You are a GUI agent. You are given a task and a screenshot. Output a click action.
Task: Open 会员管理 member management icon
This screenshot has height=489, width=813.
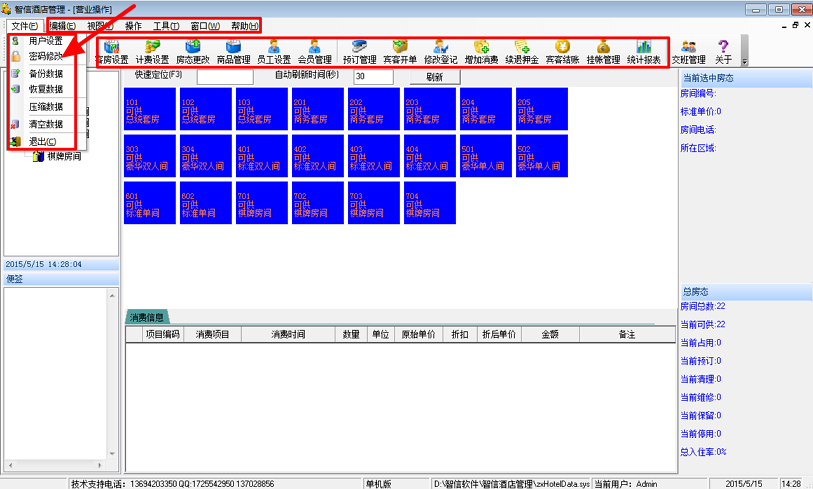315,52
